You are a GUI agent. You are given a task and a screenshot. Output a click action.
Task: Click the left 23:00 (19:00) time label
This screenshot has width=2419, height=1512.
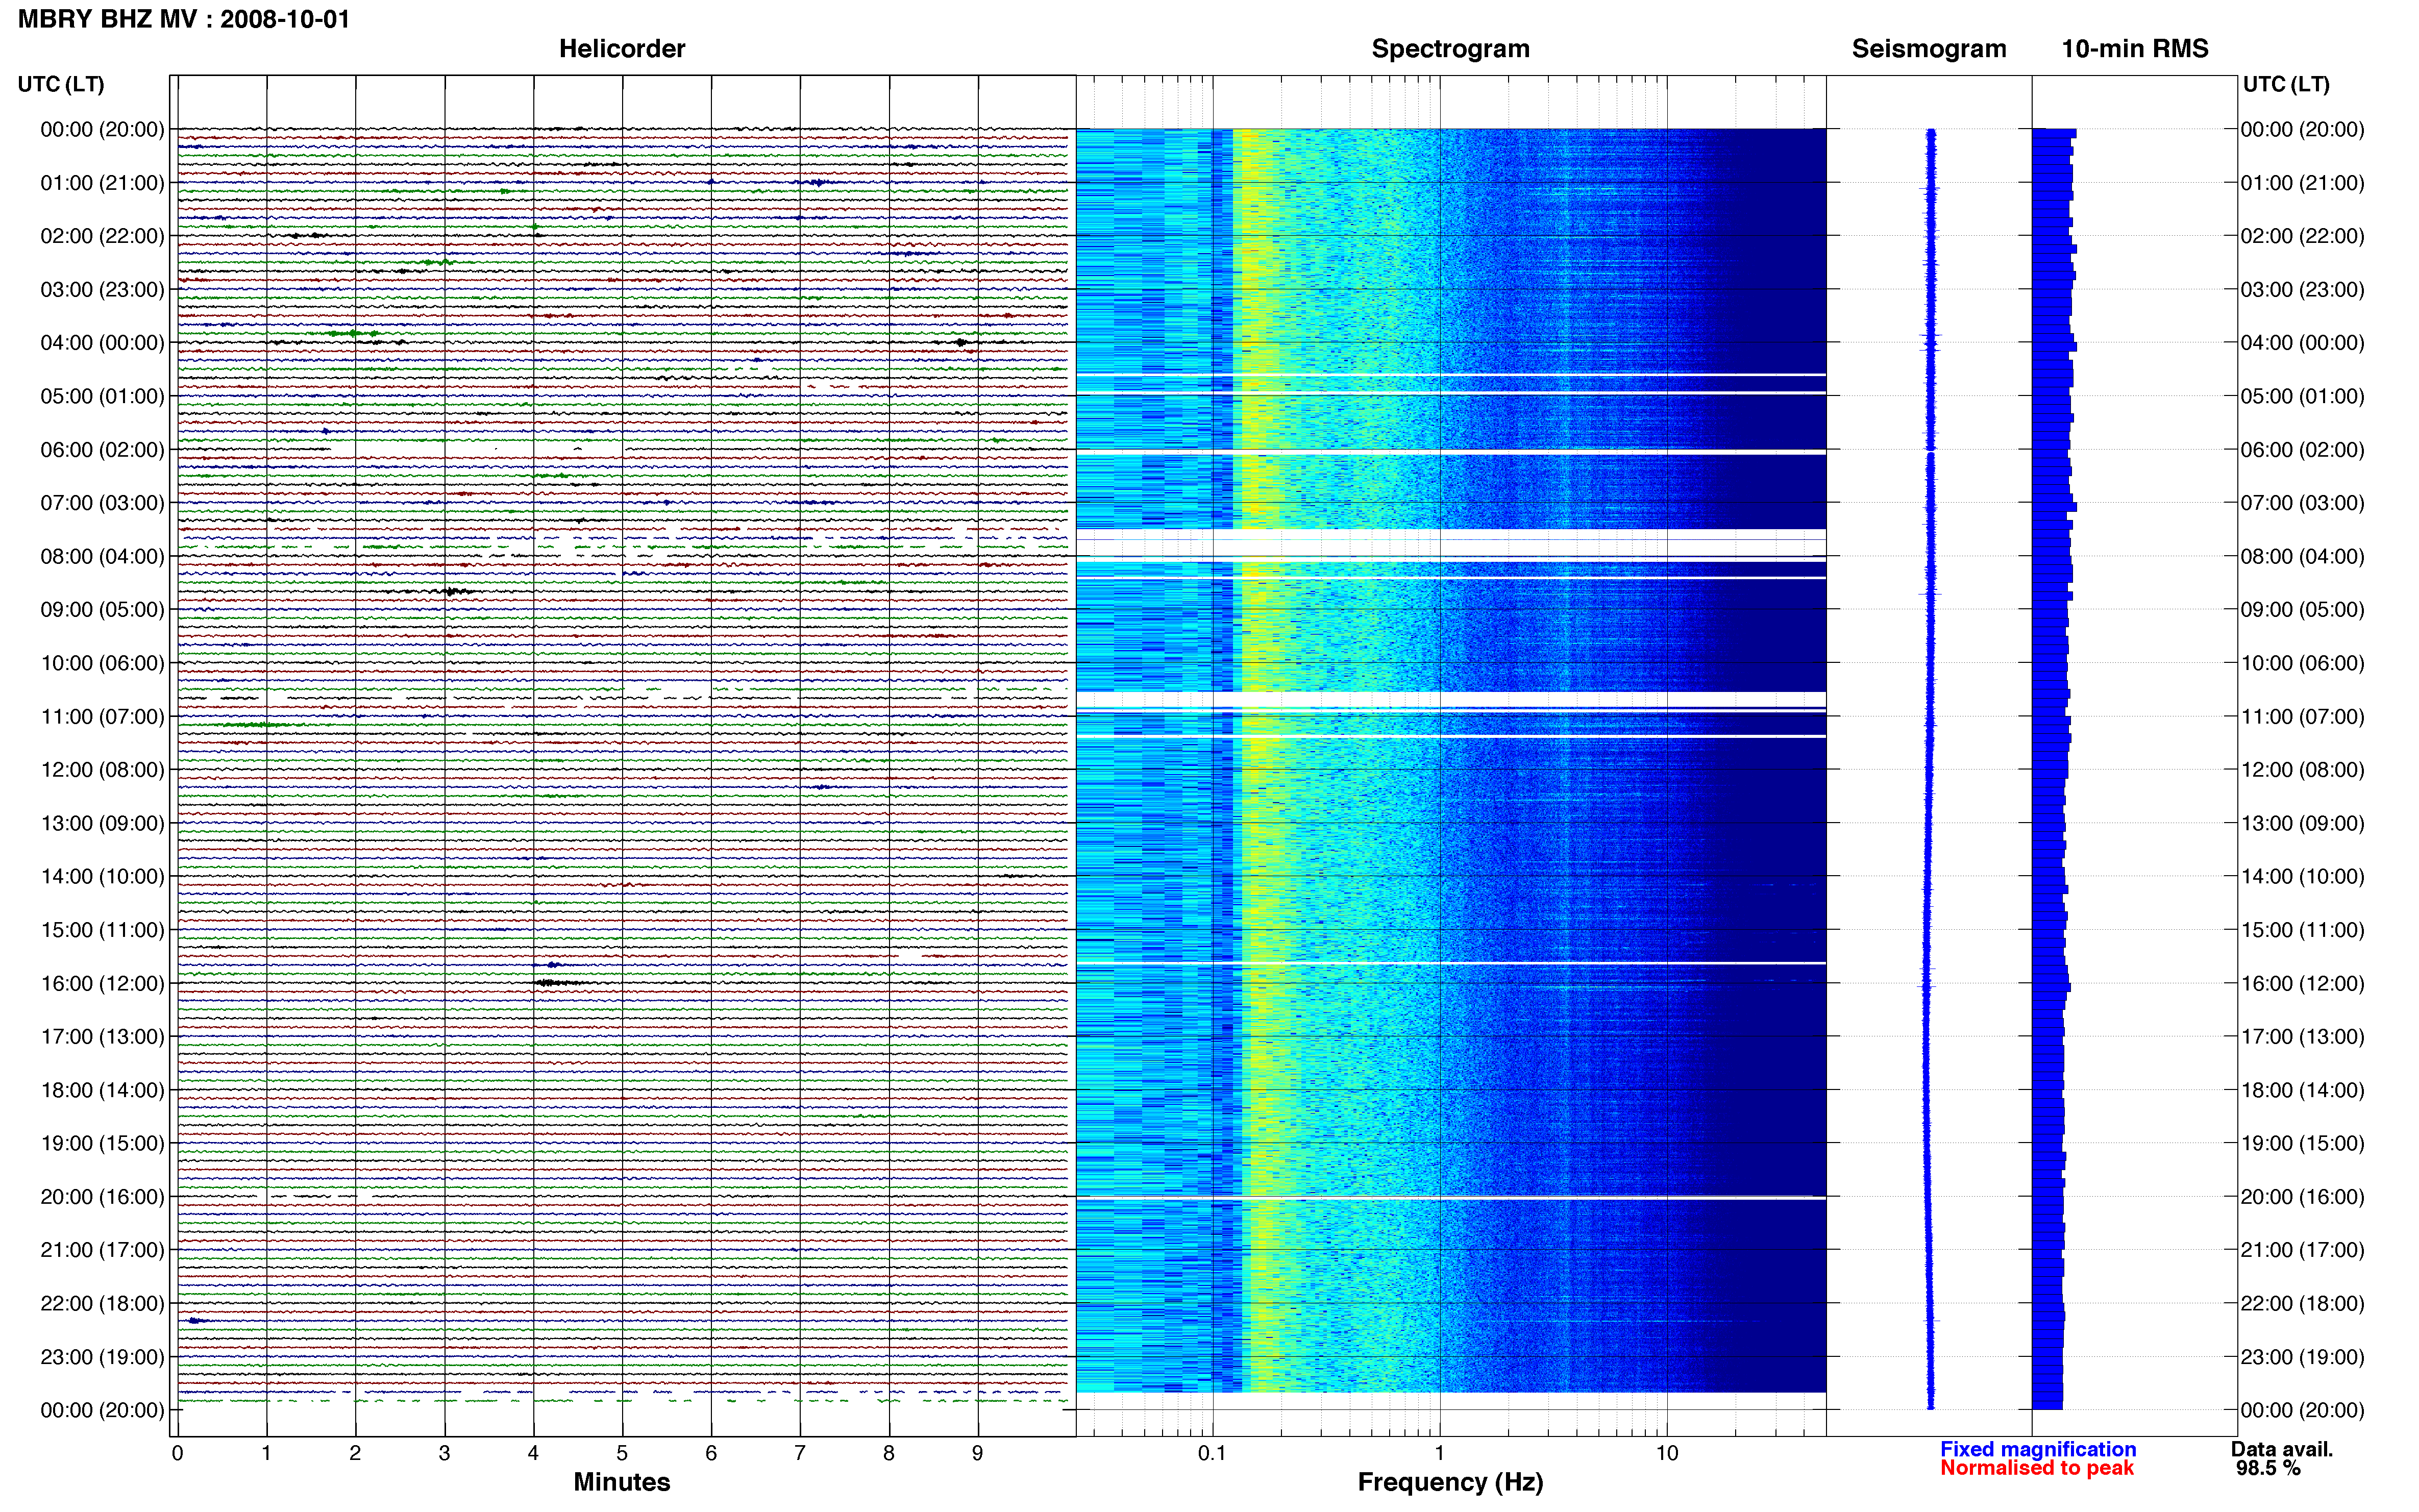click(102, 1357)
